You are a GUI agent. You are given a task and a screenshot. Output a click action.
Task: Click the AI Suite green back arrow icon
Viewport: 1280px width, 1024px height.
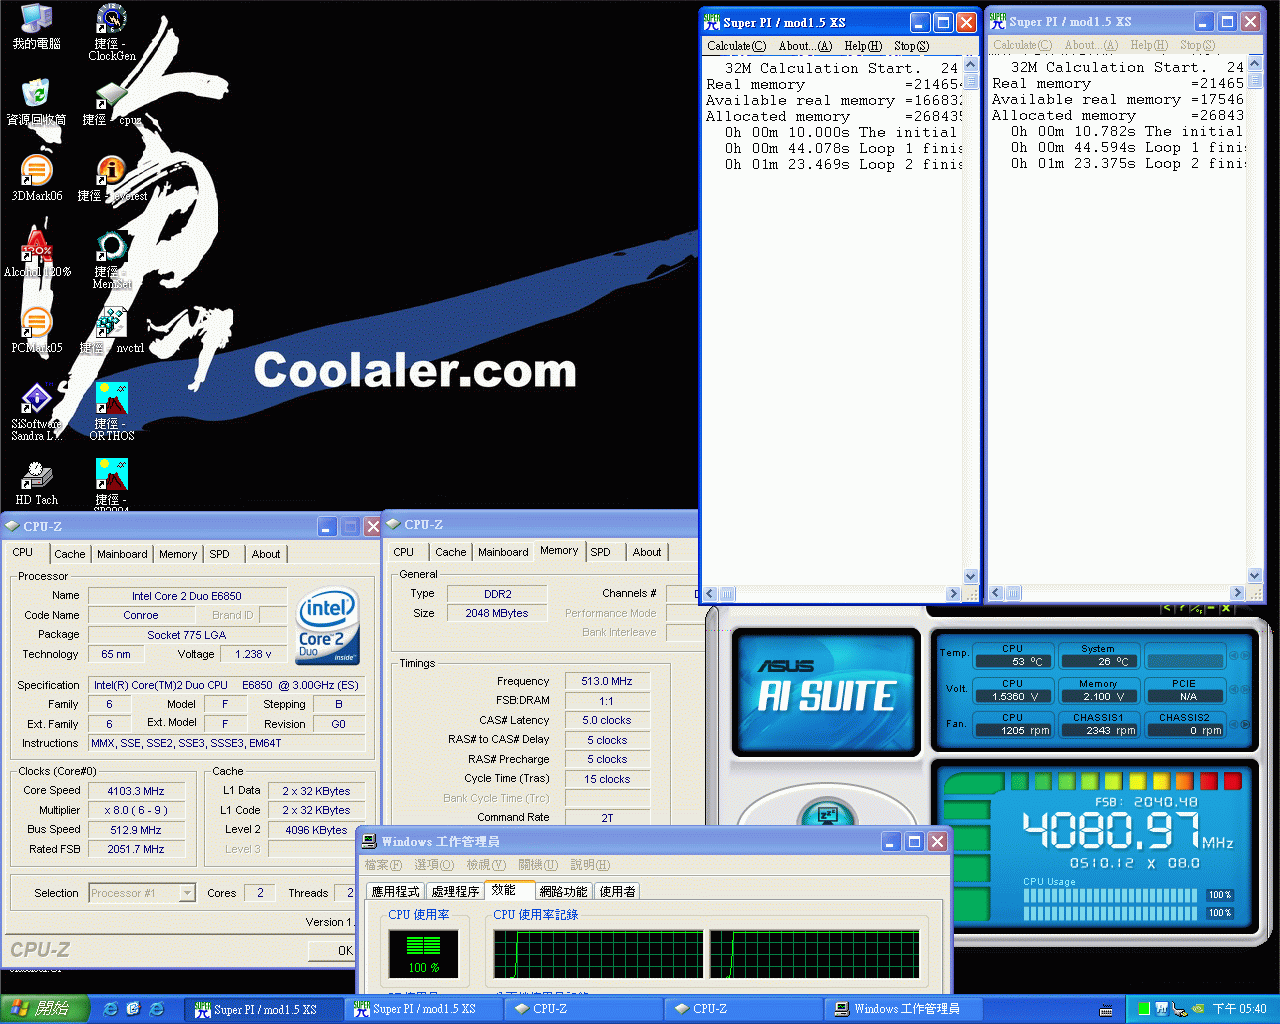tap(1166, 608)
